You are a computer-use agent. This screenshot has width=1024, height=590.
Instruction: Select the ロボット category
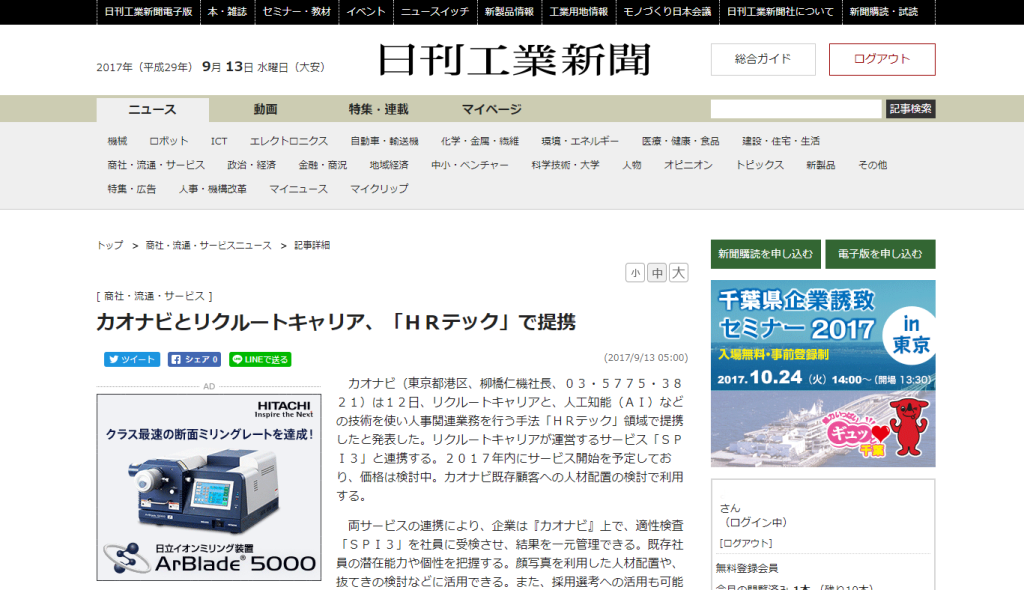(168, 141)
